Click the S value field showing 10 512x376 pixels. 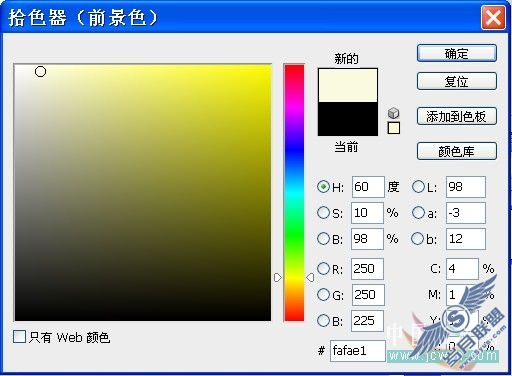[367, 213]
